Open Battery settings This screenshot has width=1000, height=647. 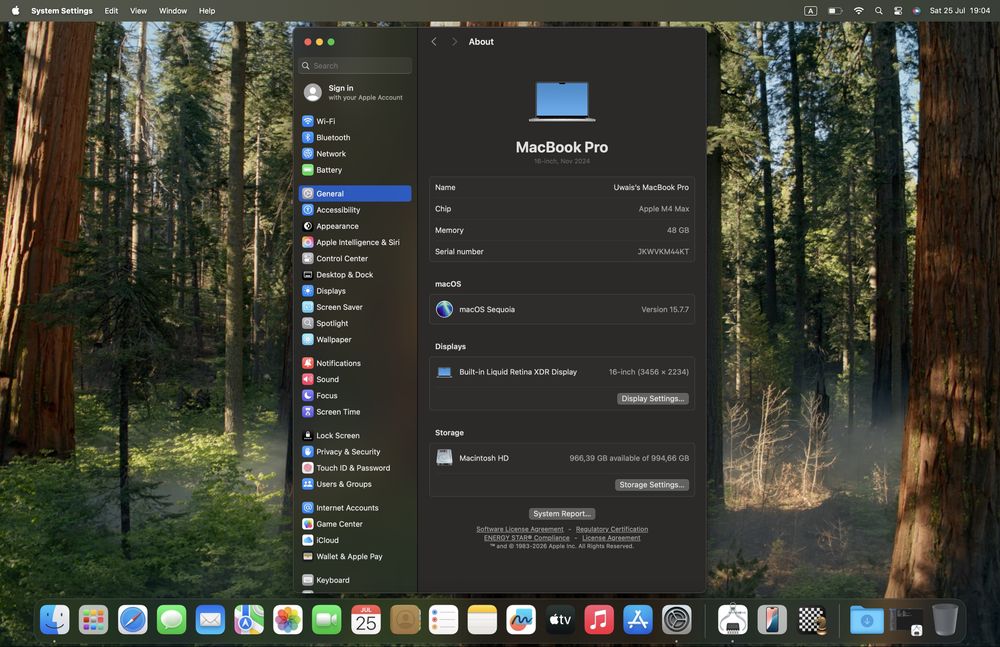tap(355, 170)
